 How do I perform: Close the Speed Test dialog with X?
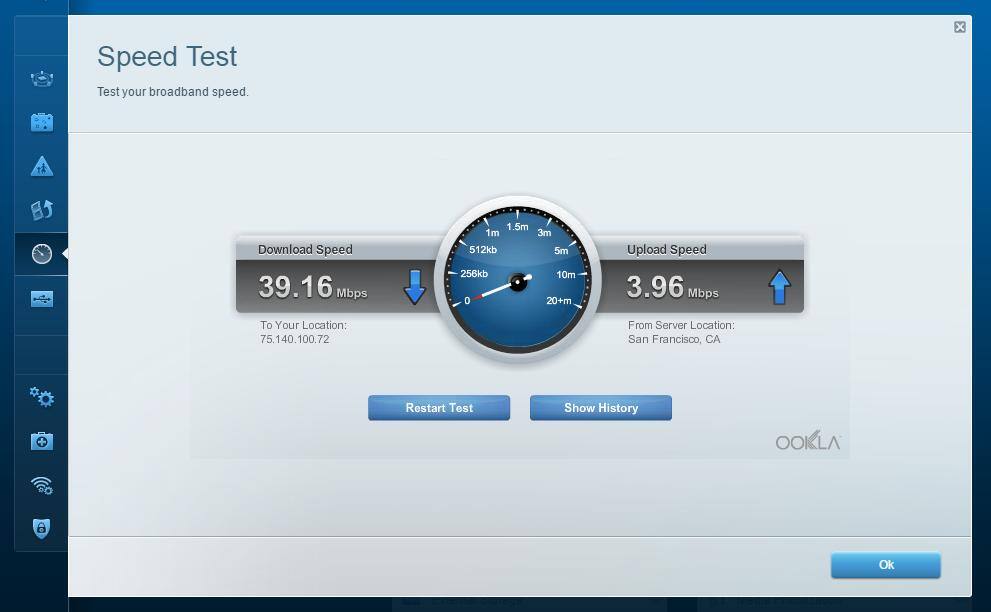coord(960,27)
